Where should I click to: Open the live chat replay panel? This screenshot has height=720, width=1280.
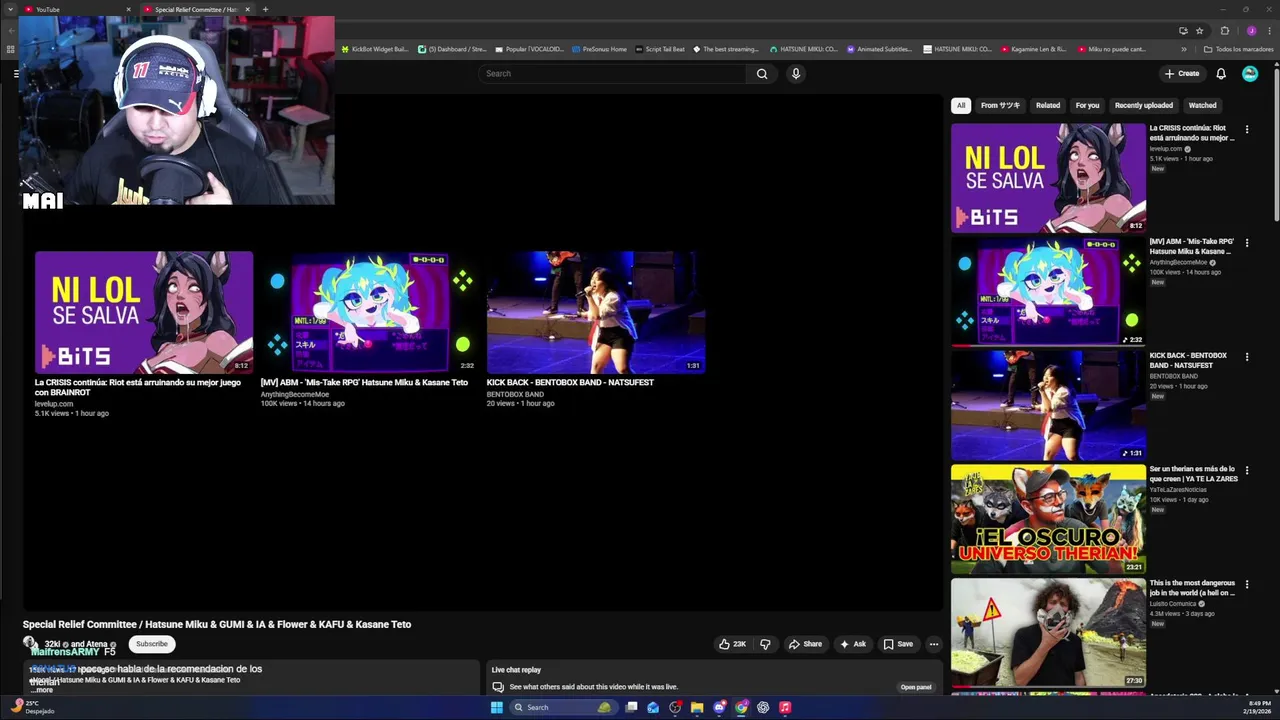tap(916, 687)
